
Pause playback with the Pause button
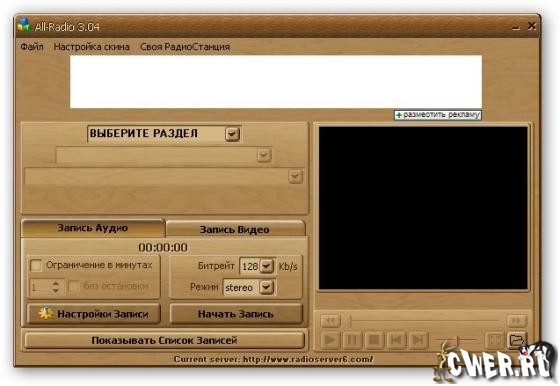pyautogui.click(x=352, y=340)
